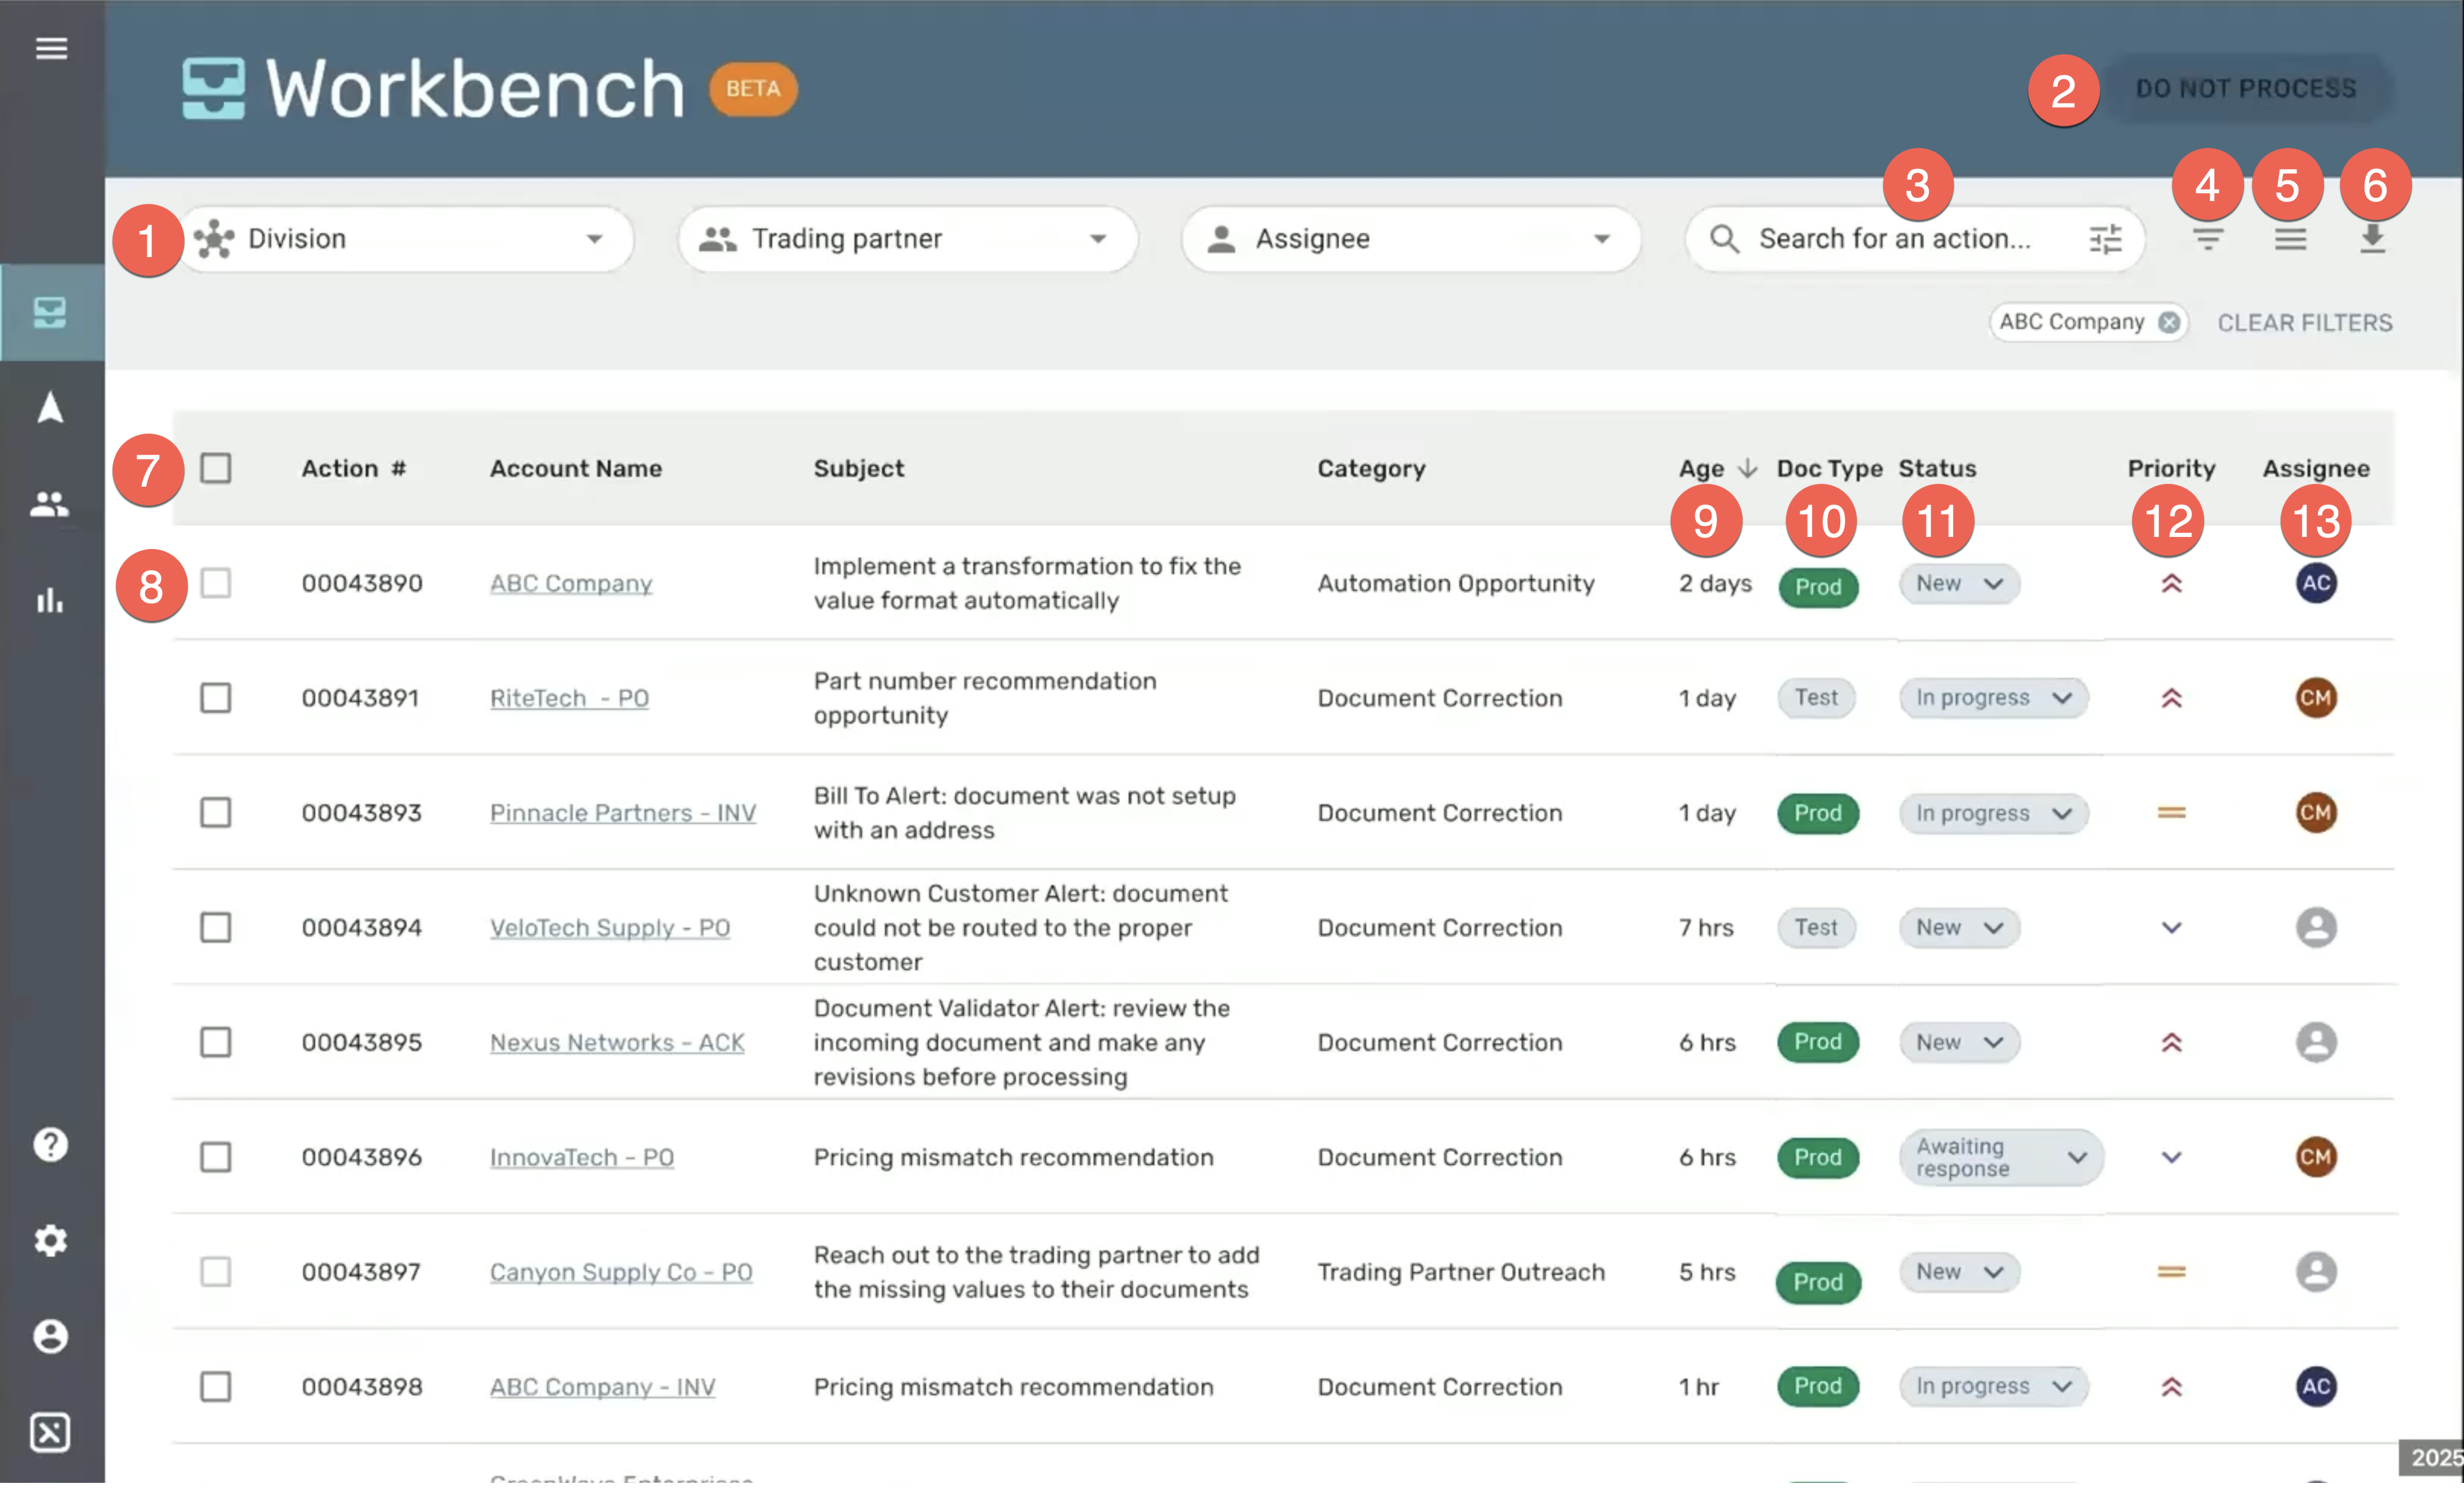Open Awaiting response status dropdown

(2001, 1157)
